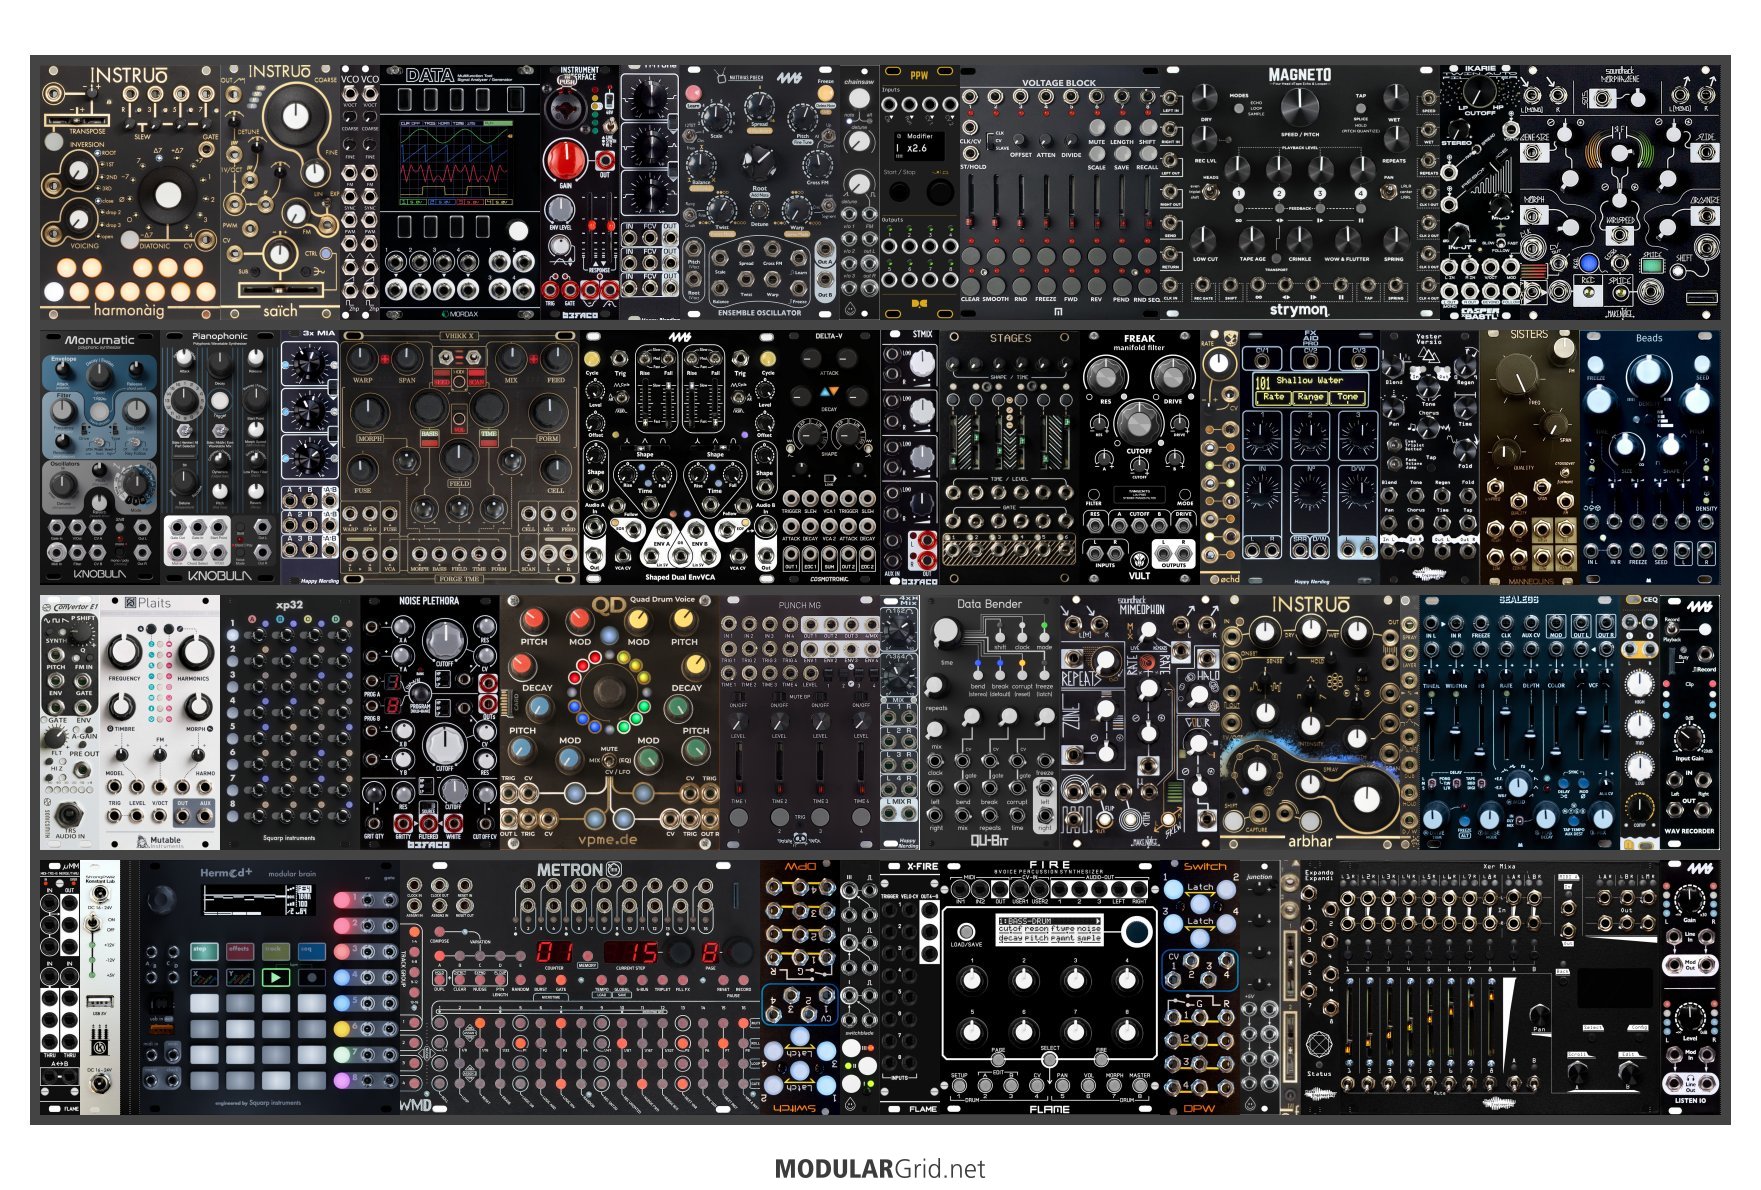Click the RND SEQ button on Voltage Block

click(x=1148, y=286)
